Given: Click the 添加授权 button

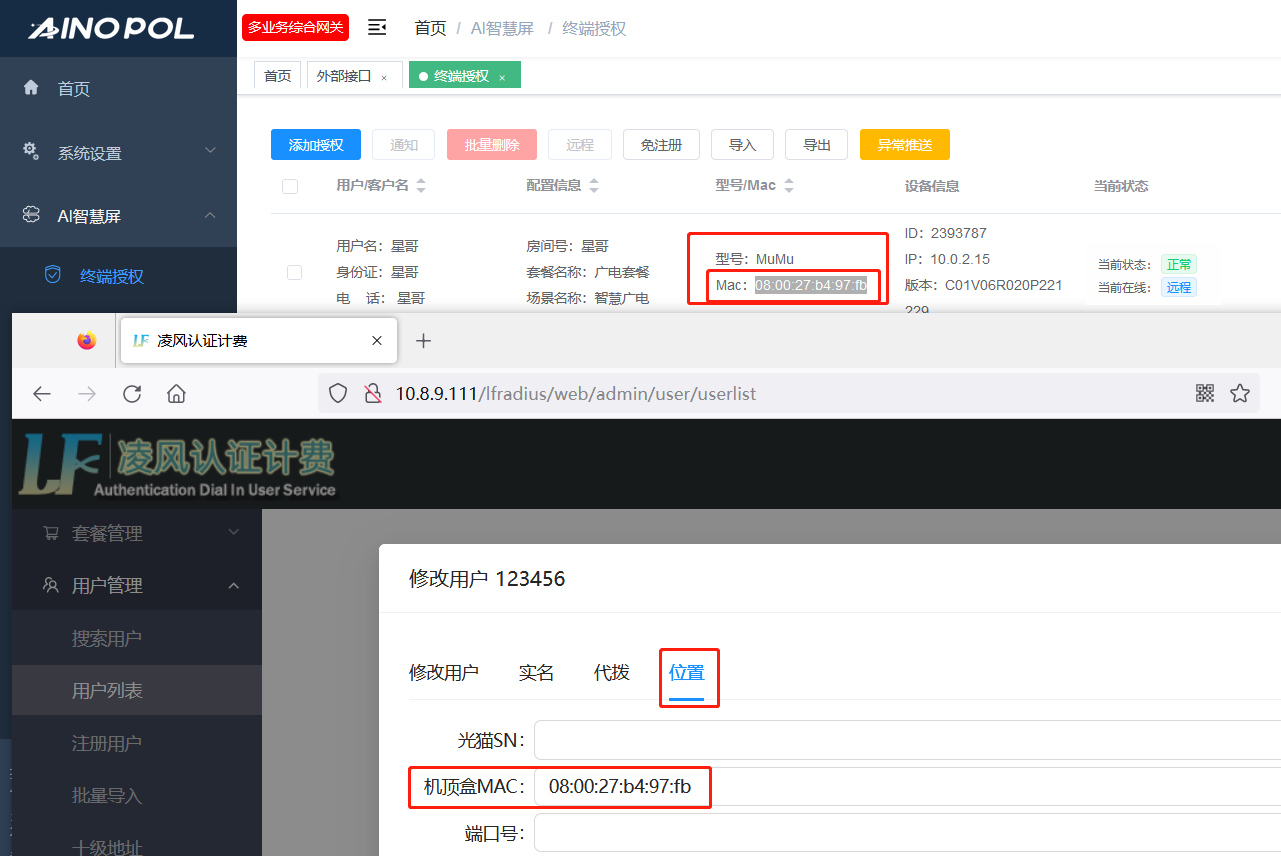Looking at the screenshot, I should click(x=316, y=145).
